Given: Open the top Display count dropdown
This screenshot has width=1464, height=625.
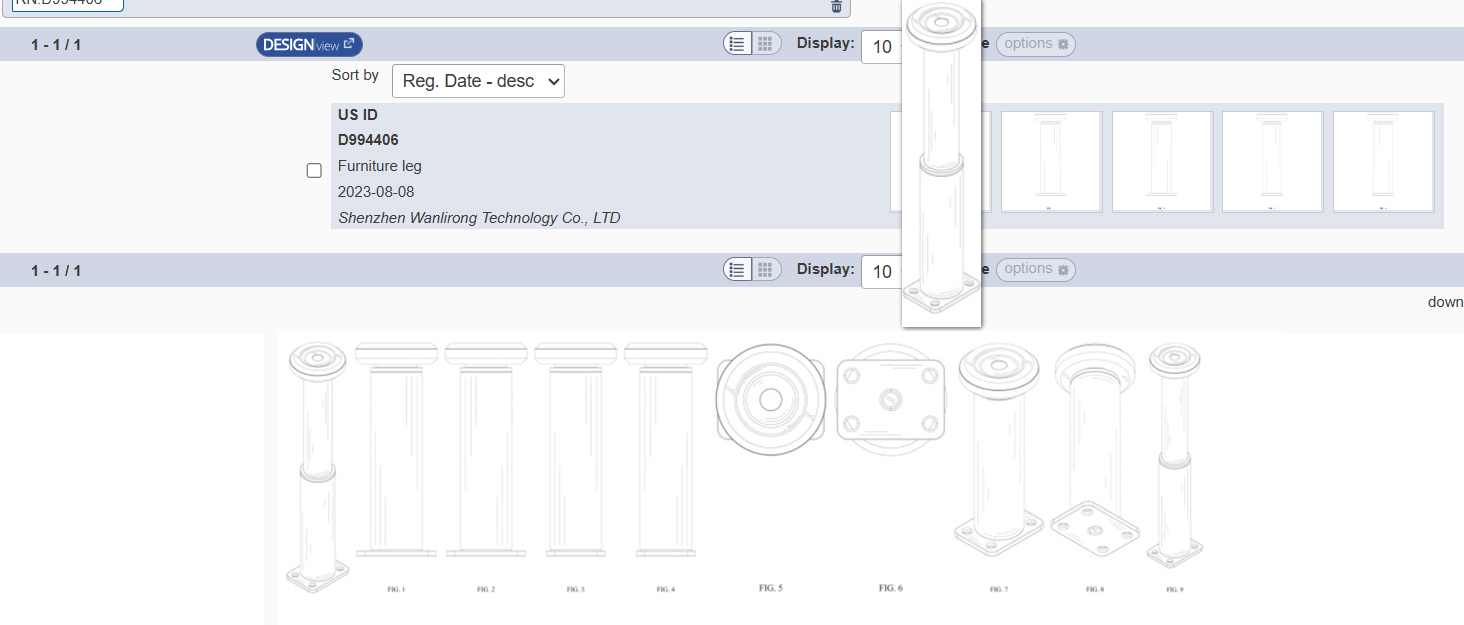Looking at the screenshot, I should point(881,46).
